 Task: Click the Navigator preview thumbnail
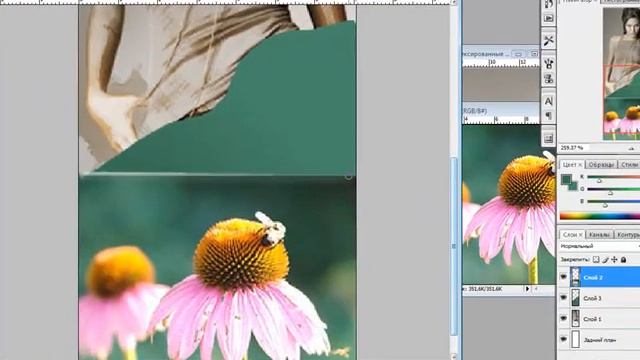click(621, 73)
